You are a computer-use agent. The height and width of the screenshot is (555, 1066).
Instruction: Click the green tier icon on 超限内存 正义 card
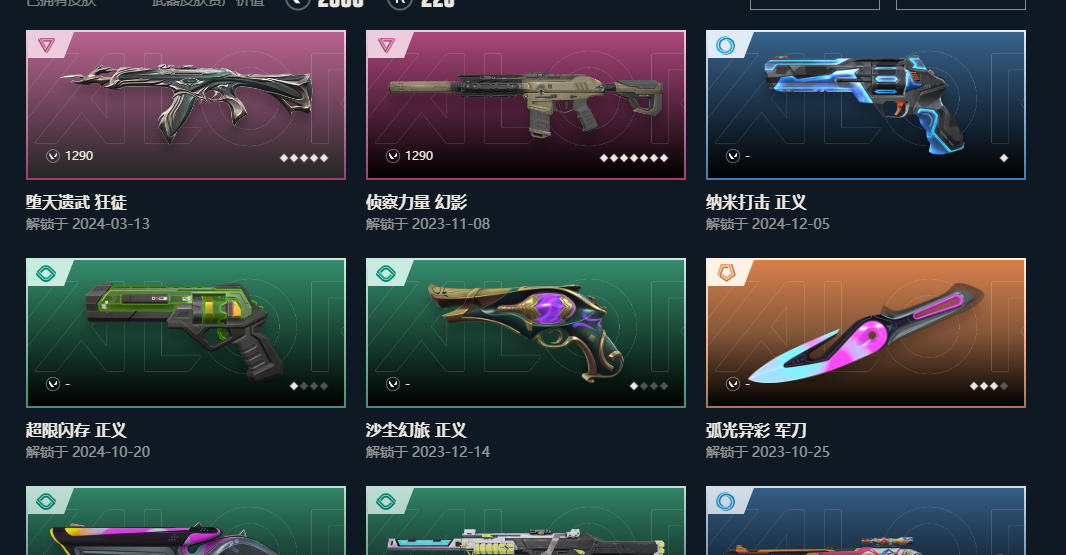tap(46, 273)
